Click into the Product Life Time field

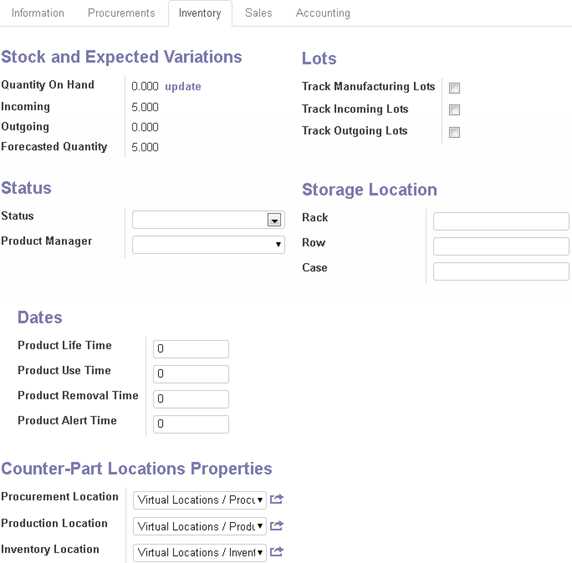(x=191, y=349)
